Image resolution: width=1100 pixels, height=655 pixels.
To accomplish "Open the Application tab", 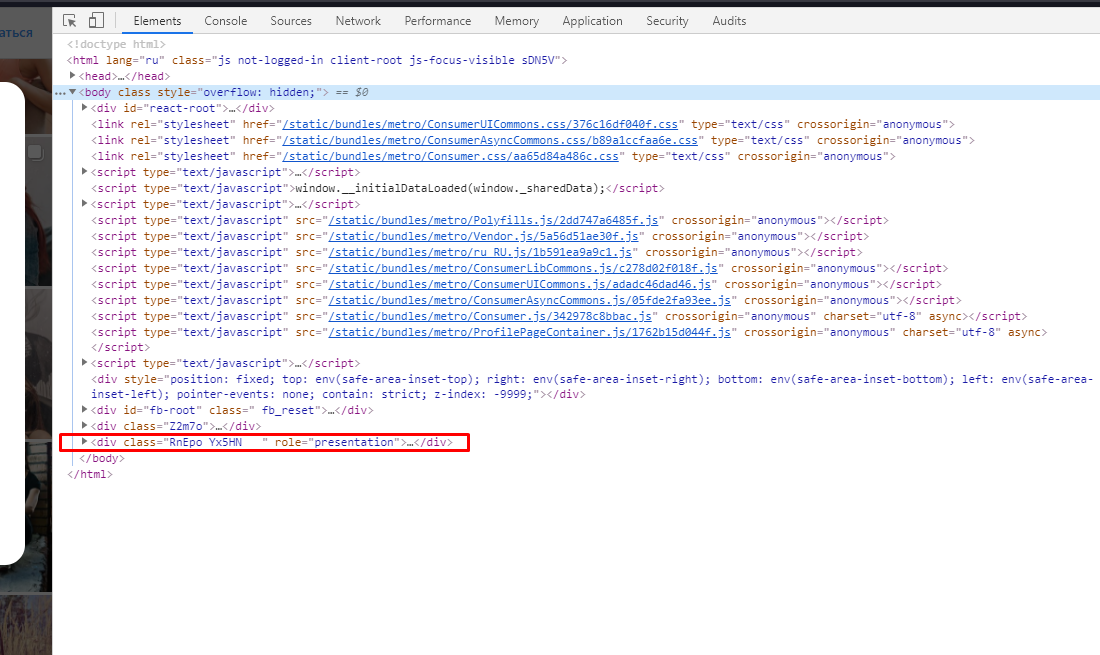I will click(x=592, y=21).
